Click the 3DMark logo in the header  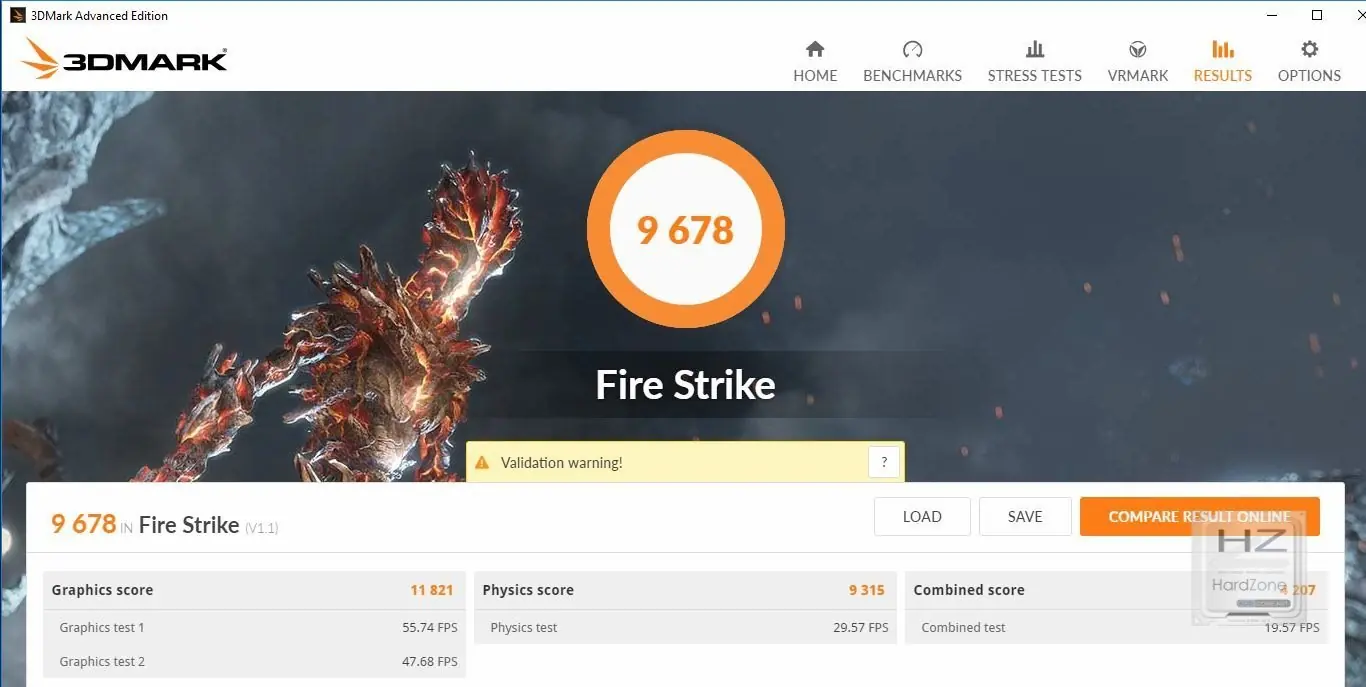coord(124,59)
